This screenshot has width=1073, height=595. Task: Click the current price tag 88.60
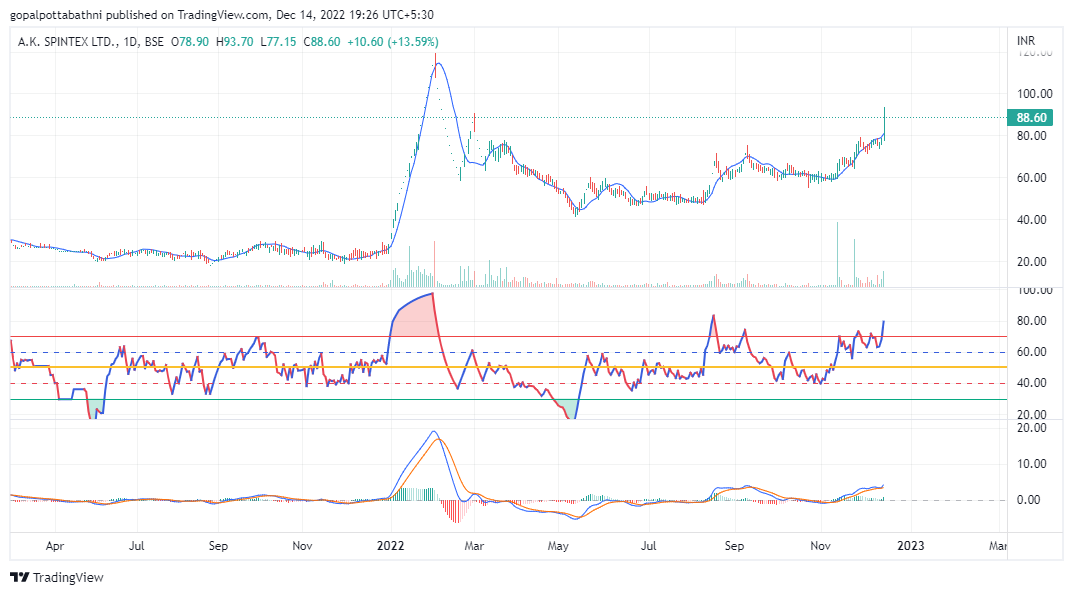[1031, 118]
